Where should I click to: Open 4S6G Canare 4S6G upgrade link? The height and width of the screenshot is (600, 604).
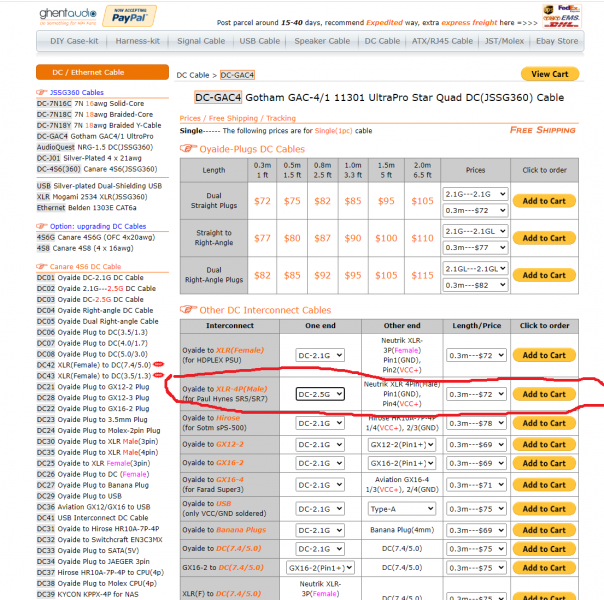[x=96, y=237]
